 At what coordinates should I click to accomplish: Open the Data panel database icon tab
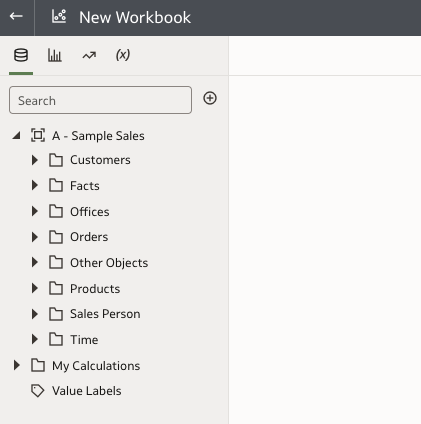(x=21, y=55)
